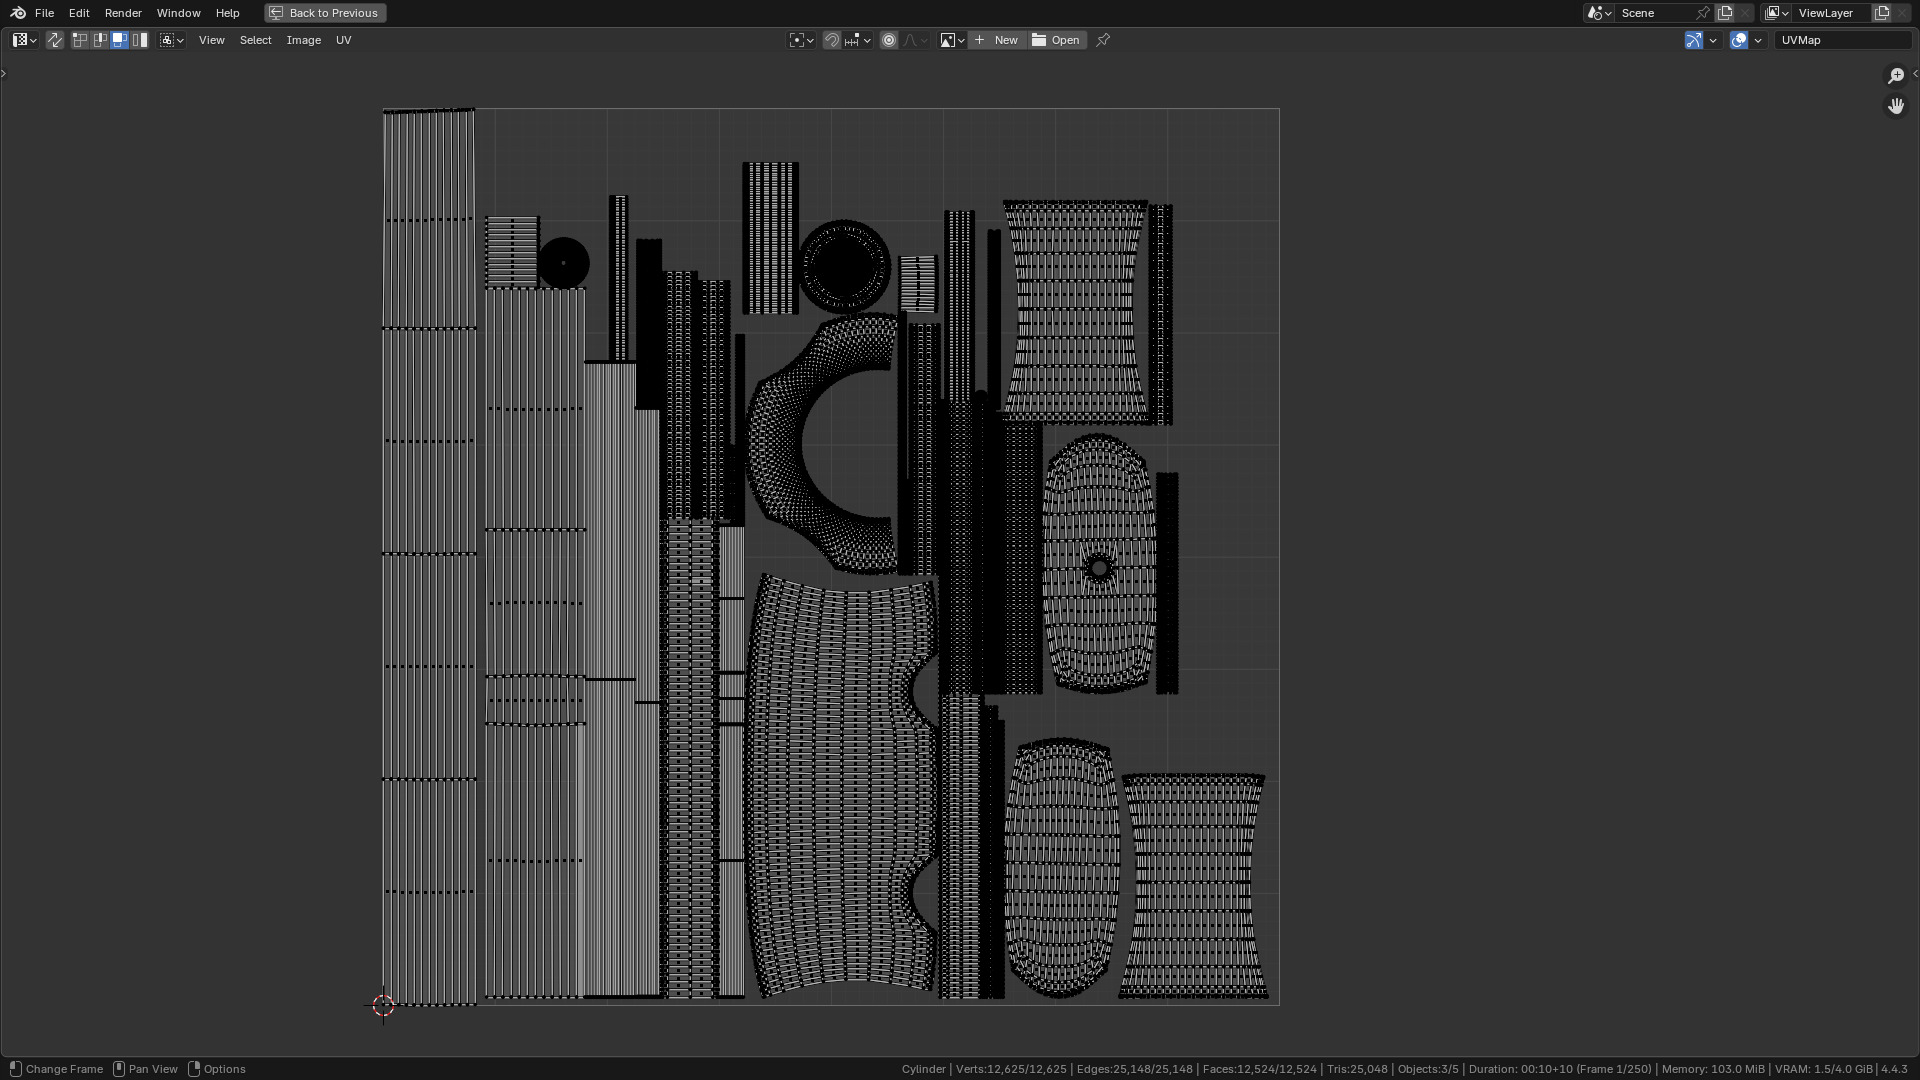The width and height of the screenshot is (1920, 1080).
Task: Click Open image button
Action: [x=1057, y=40]
